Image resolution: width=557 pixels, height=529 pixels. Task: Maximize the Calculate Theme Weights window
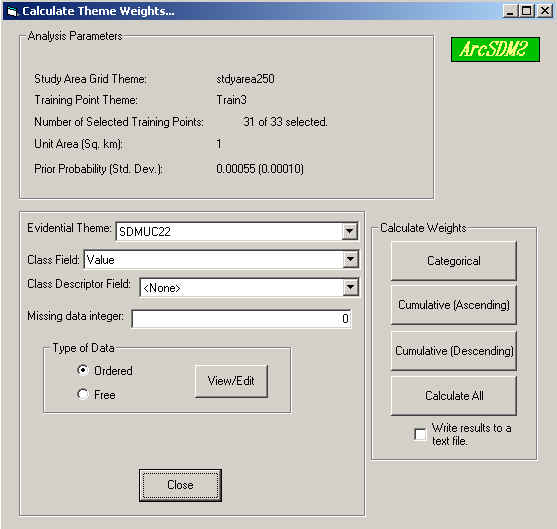point(527,11)
